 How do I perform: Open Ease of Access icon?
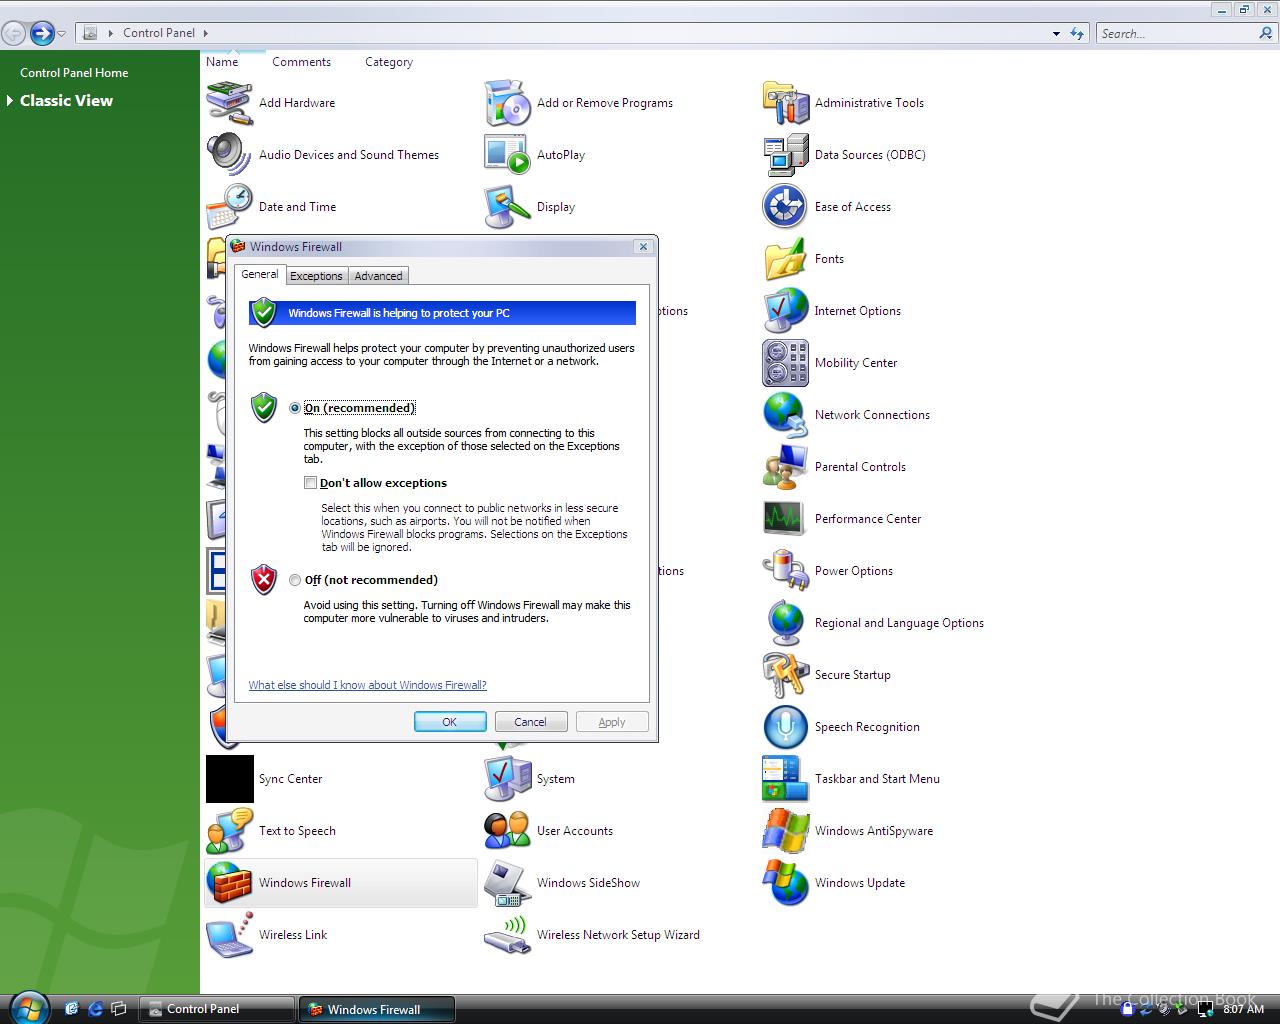tap(785, 206)
